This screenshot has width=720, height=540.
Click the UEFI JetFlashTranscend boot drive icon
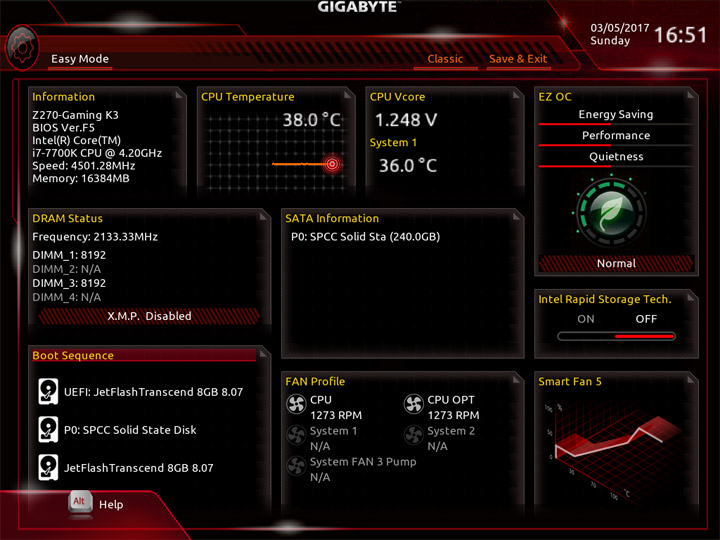48,392
